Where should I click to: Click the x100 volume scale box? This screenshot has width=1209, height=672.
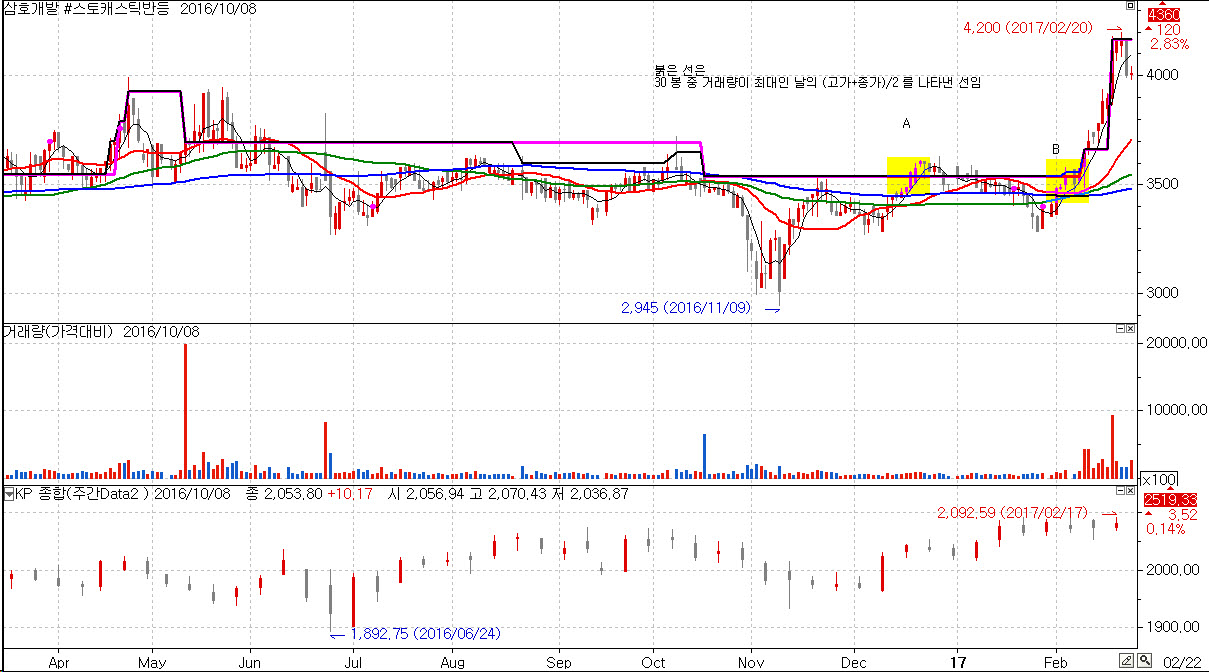coord(1157,478)
